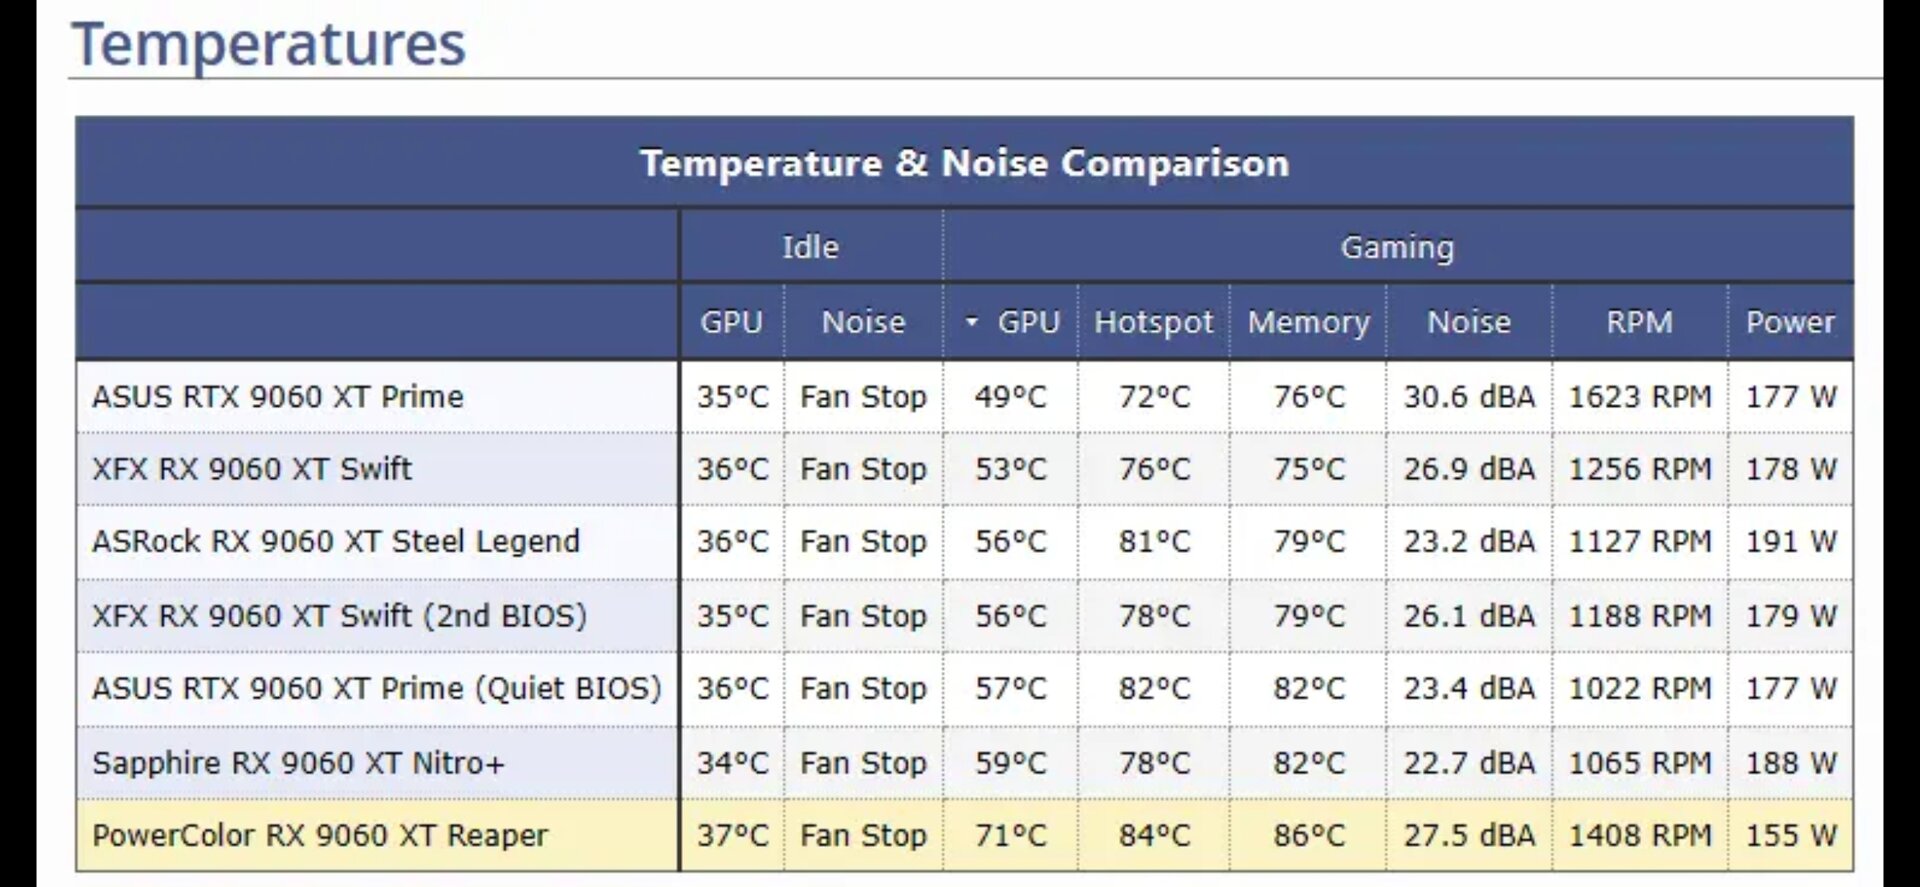Click the Gaming Noise column header
The height and width of the screenshot is (887, 1920).
coord(1468,322)
